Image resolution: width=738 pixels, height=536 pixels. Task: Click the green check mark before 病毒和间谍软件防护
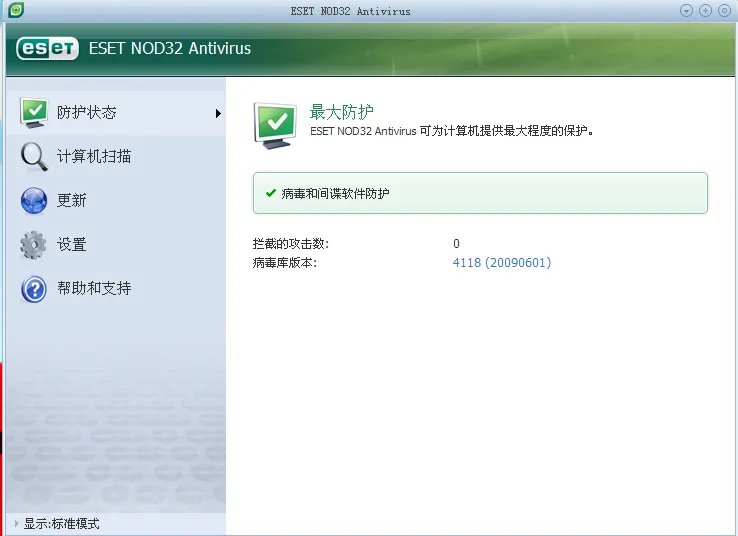click(270, 193)
